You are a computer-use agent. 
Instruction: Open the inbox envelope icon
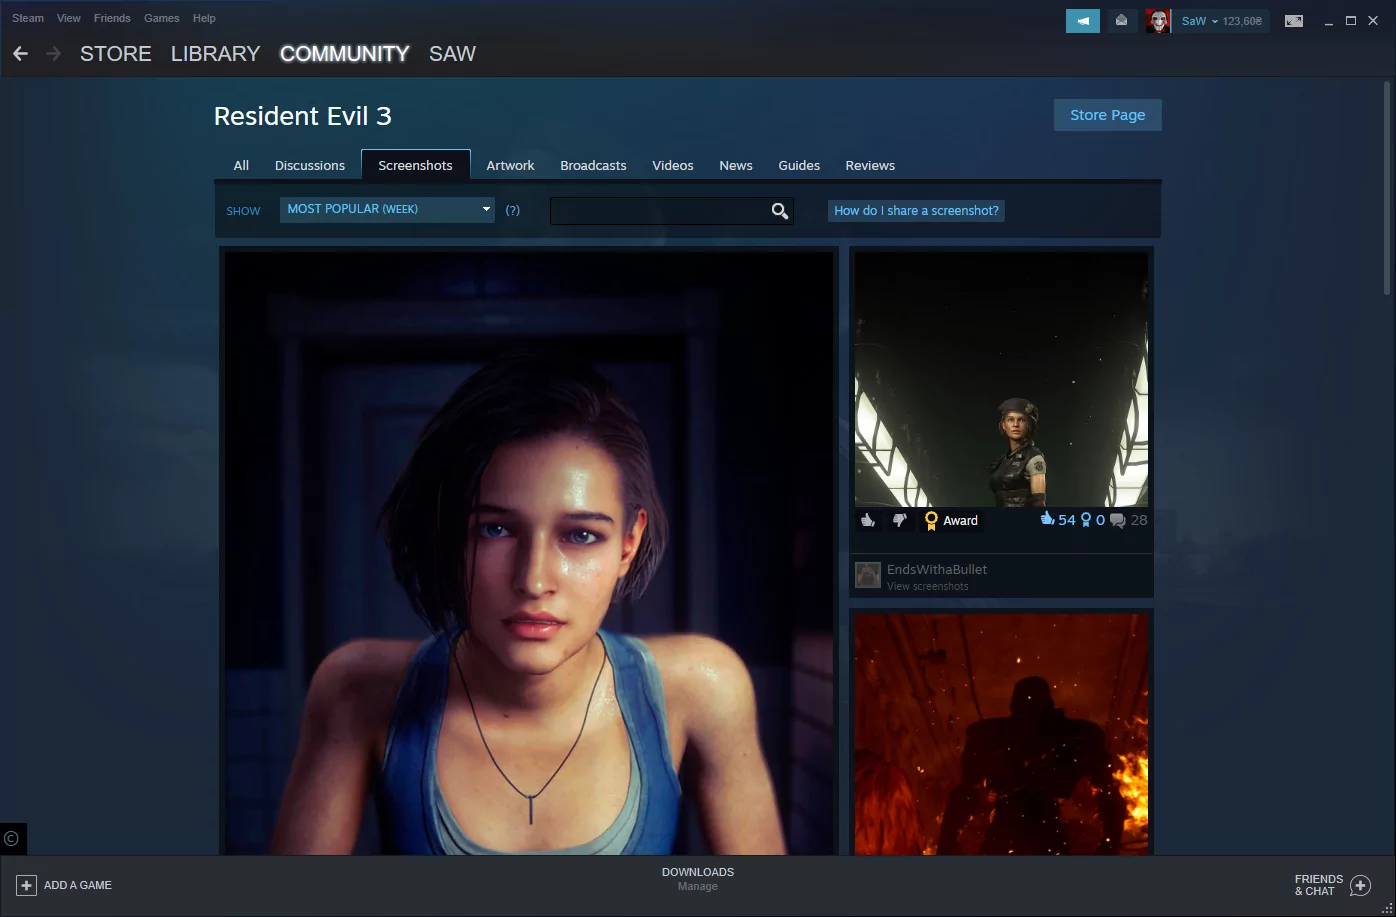tap(1121, 21)
